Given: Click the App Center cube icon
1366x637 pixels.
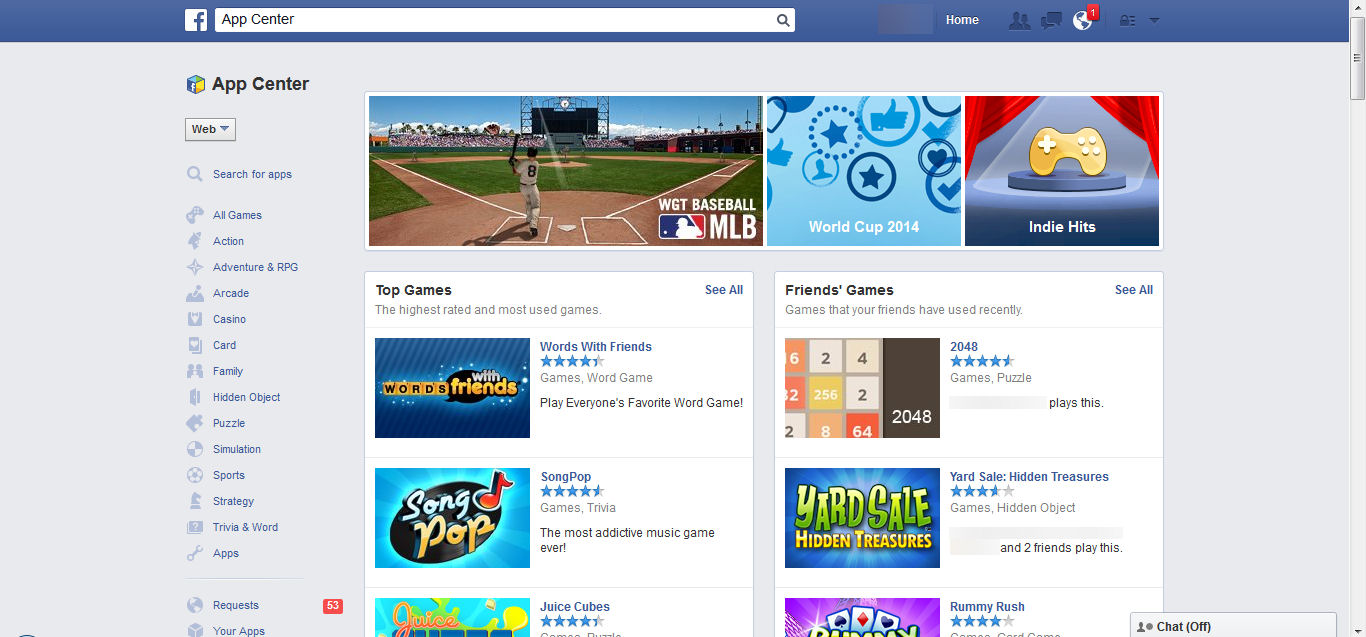Looking at the screenshot, I should [x=196, y=84].
